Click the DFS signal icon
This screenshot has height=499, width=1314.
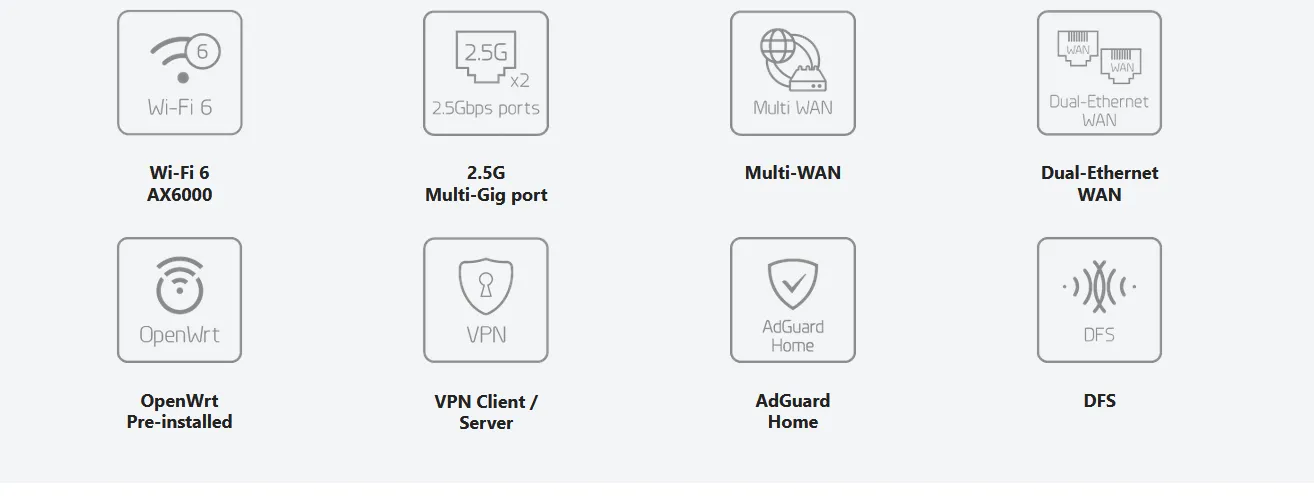click(1099, 300)
